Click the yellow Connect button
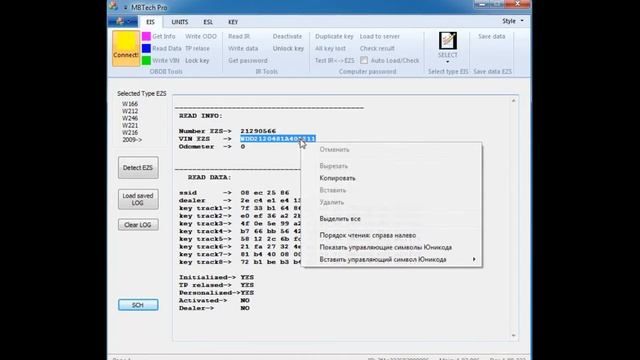640x360 pixels. tap(126, 48)
